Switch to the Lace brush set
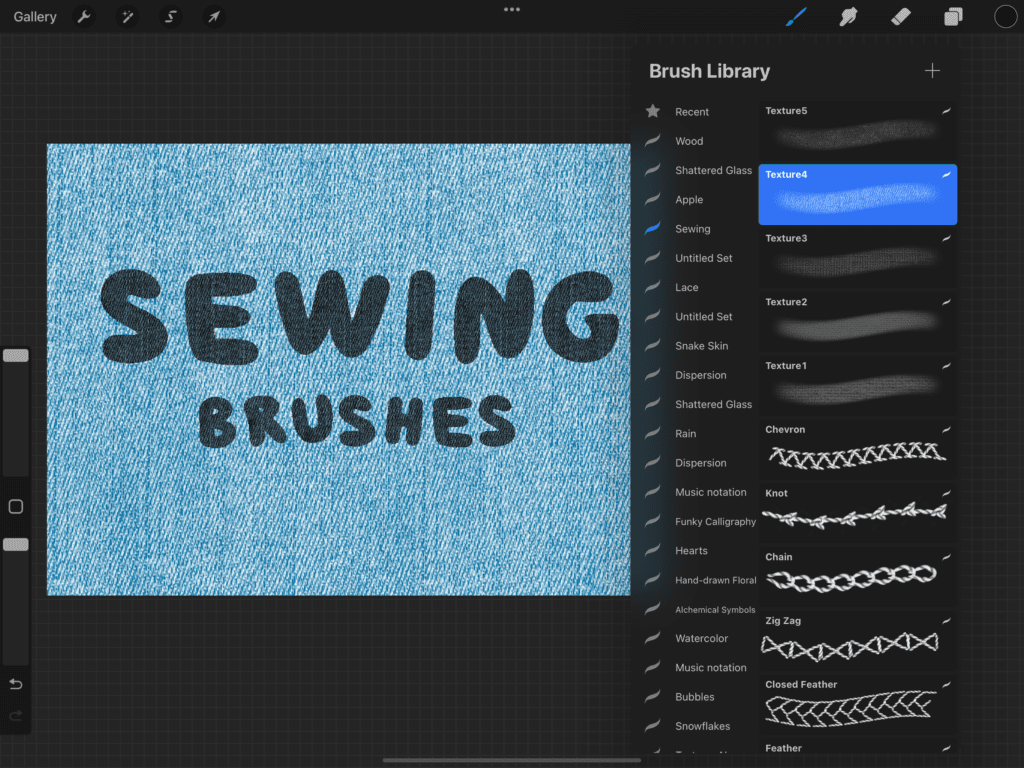1024x768 pixels. click(686, 287)
